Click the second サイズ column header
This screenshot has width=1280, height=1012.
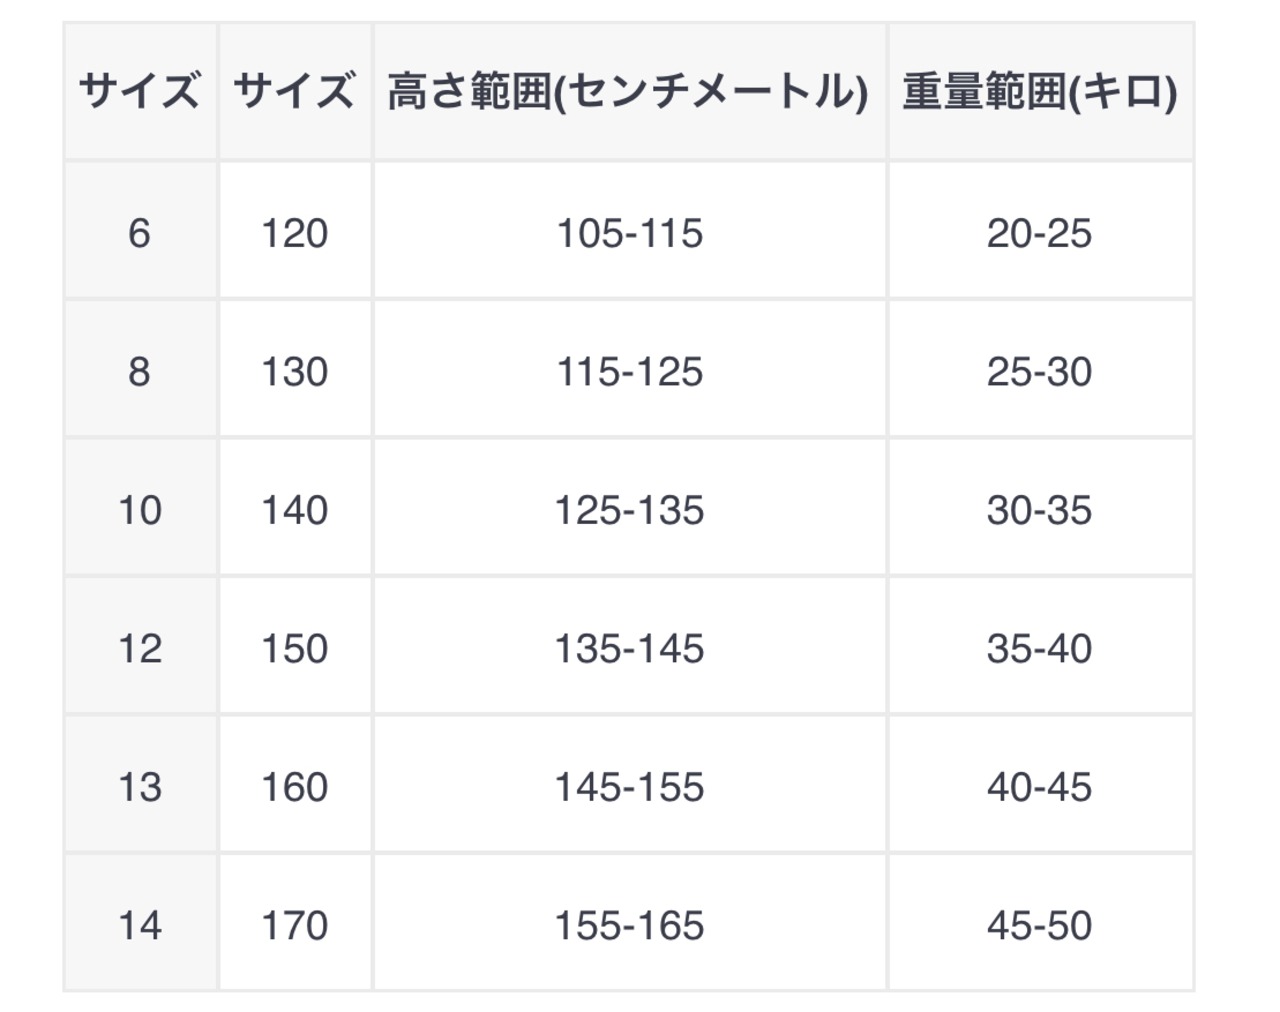(x=295, y=91)
